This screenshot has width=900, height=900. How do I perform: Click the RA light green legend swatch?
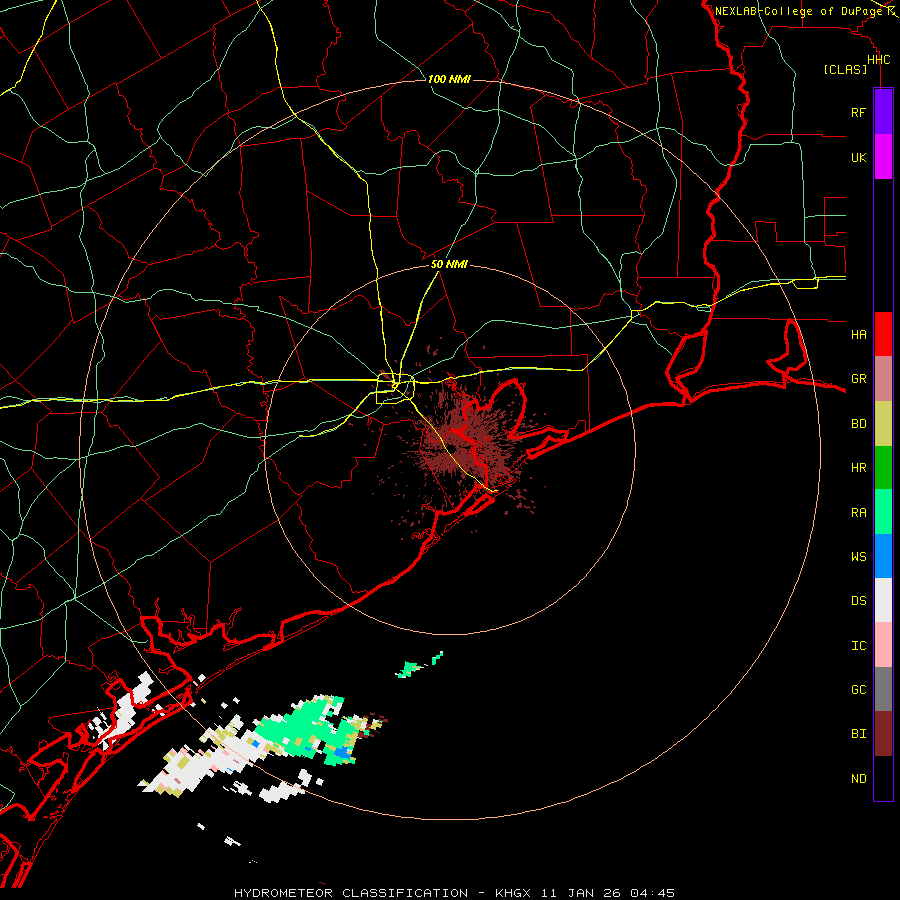883,512
